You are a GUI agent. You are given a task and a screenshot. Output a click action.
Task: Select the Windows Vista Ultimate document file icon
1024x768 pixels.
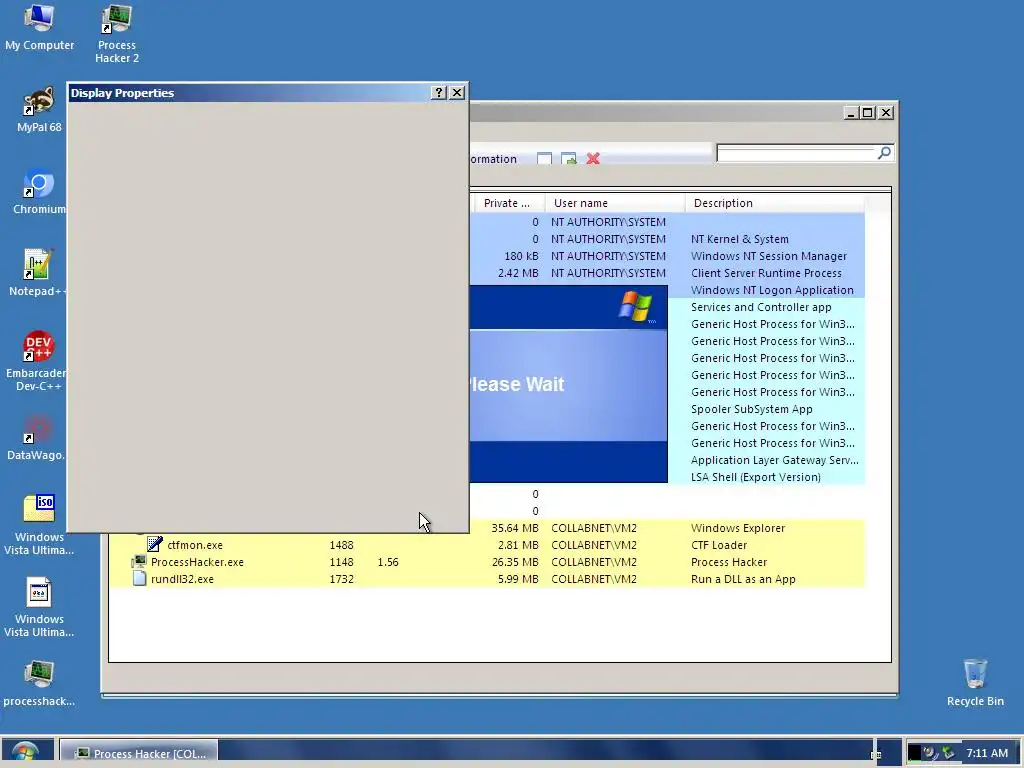pyautogui.click(x=39, y=607)
